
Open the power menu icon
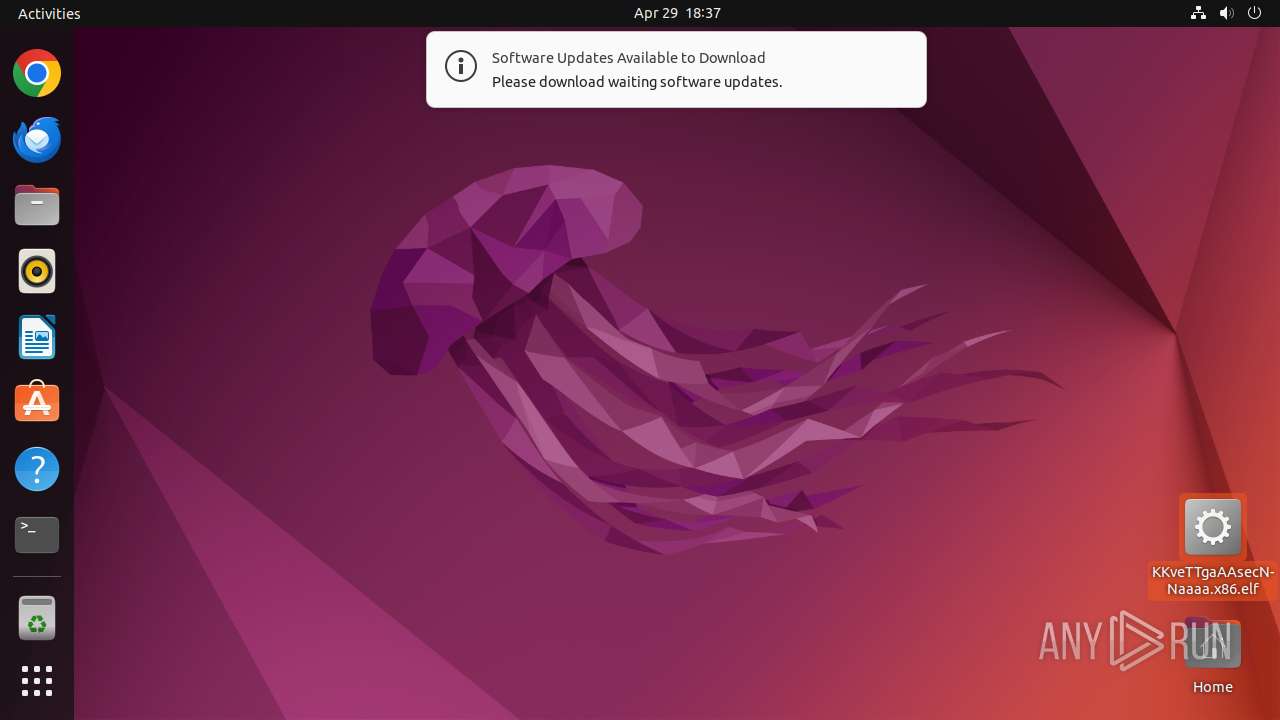click(x=1254, y=13)
